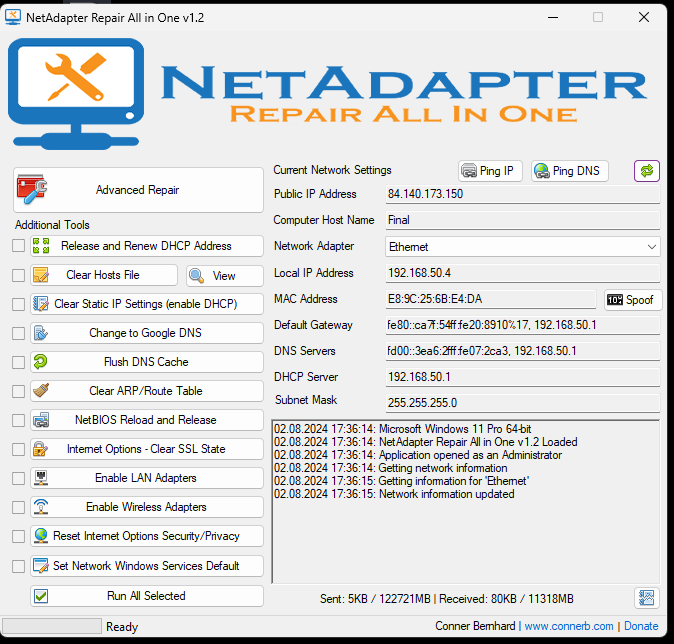Check the Enable LAN Adapters box
Screen dimensions: 674x644
[18, 478]
